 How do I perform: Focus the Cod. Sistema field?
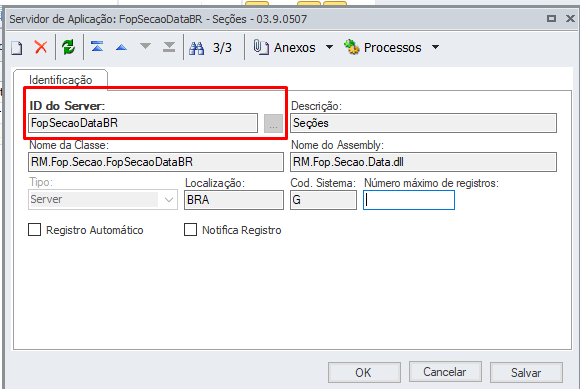(323, 200)
